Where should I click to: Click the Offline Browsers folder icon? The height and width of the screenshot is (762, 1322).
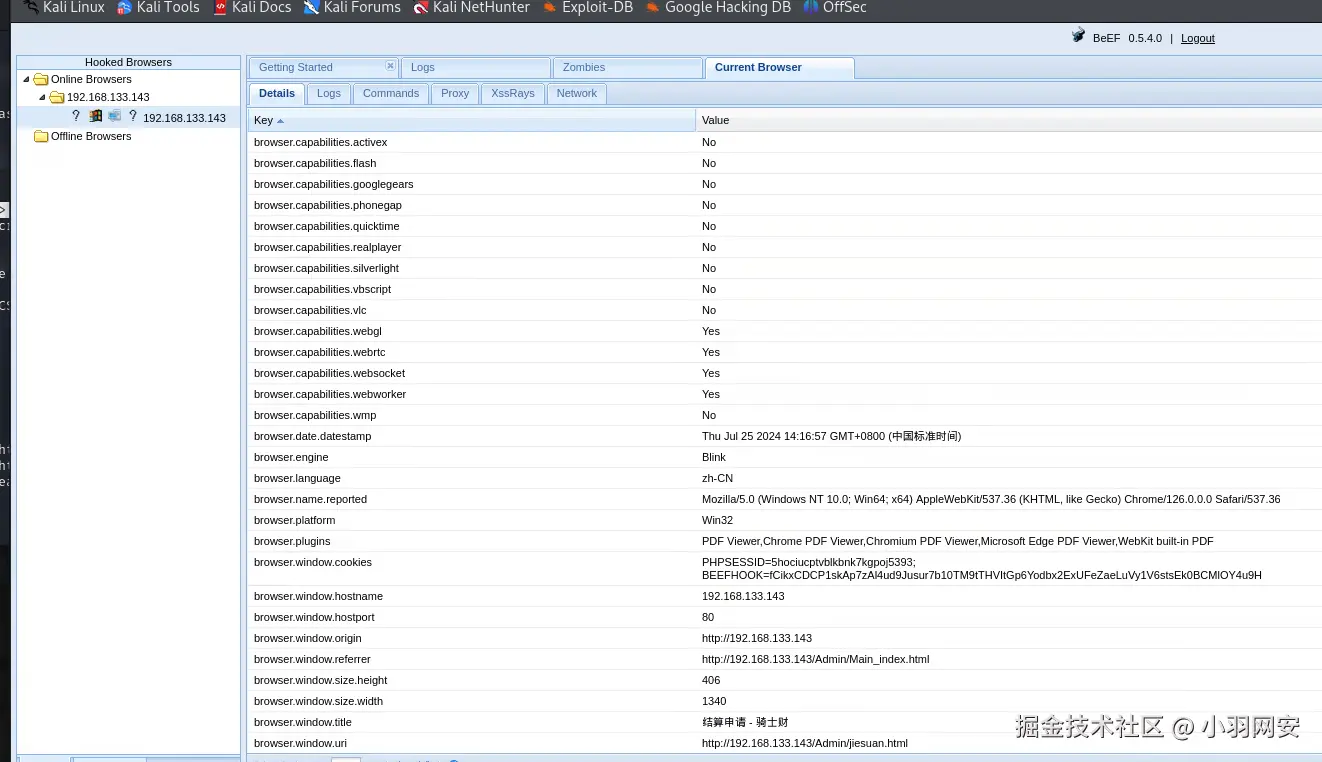(41, 136)
